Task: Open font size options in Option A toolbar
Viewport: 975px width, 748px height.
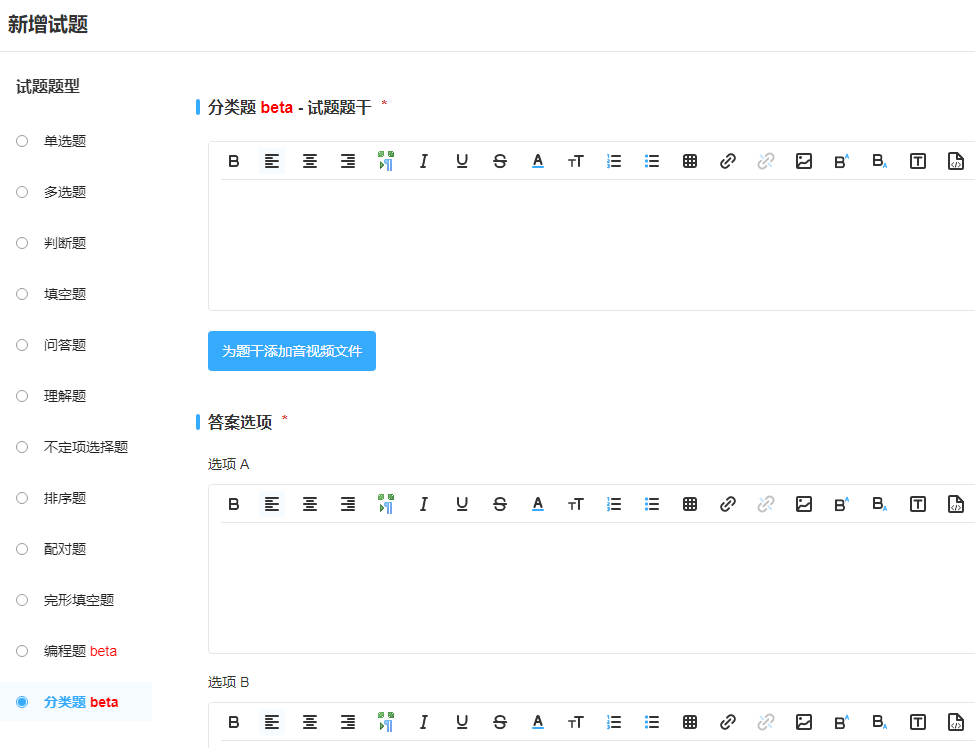Action: click(576, 504)
